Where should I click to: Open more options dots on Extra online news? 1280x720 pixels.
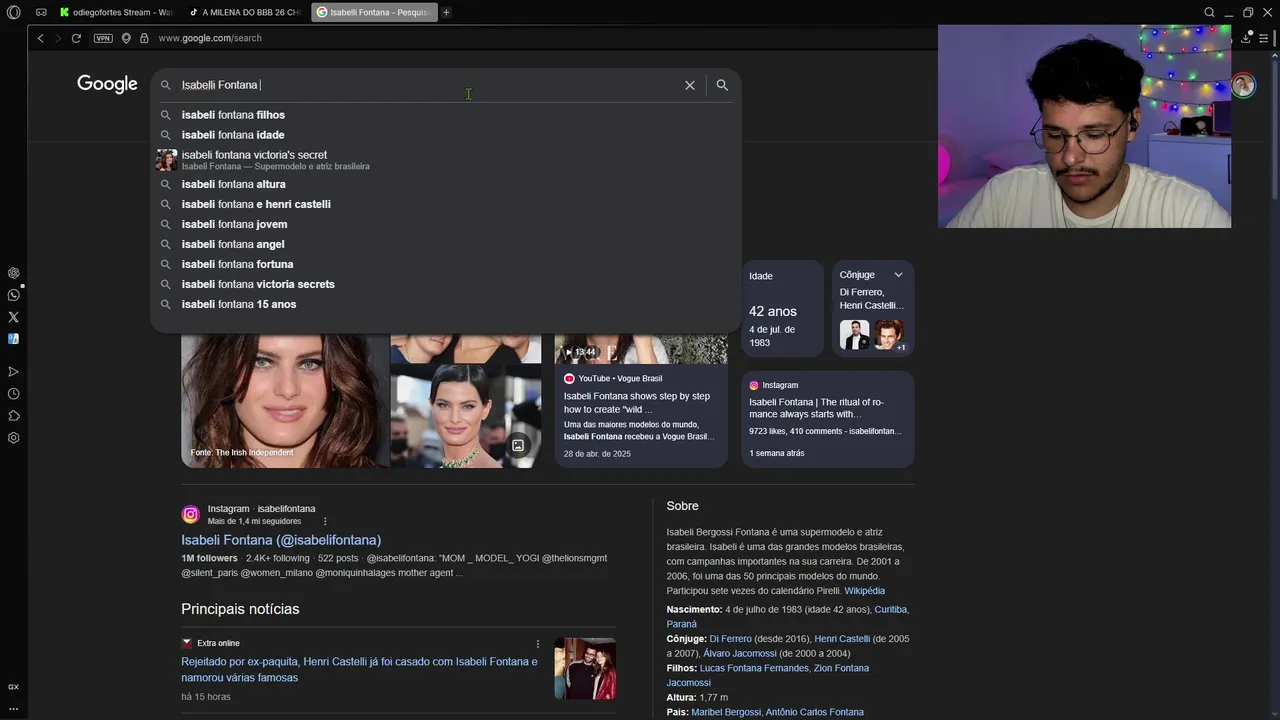click(537, 644)
